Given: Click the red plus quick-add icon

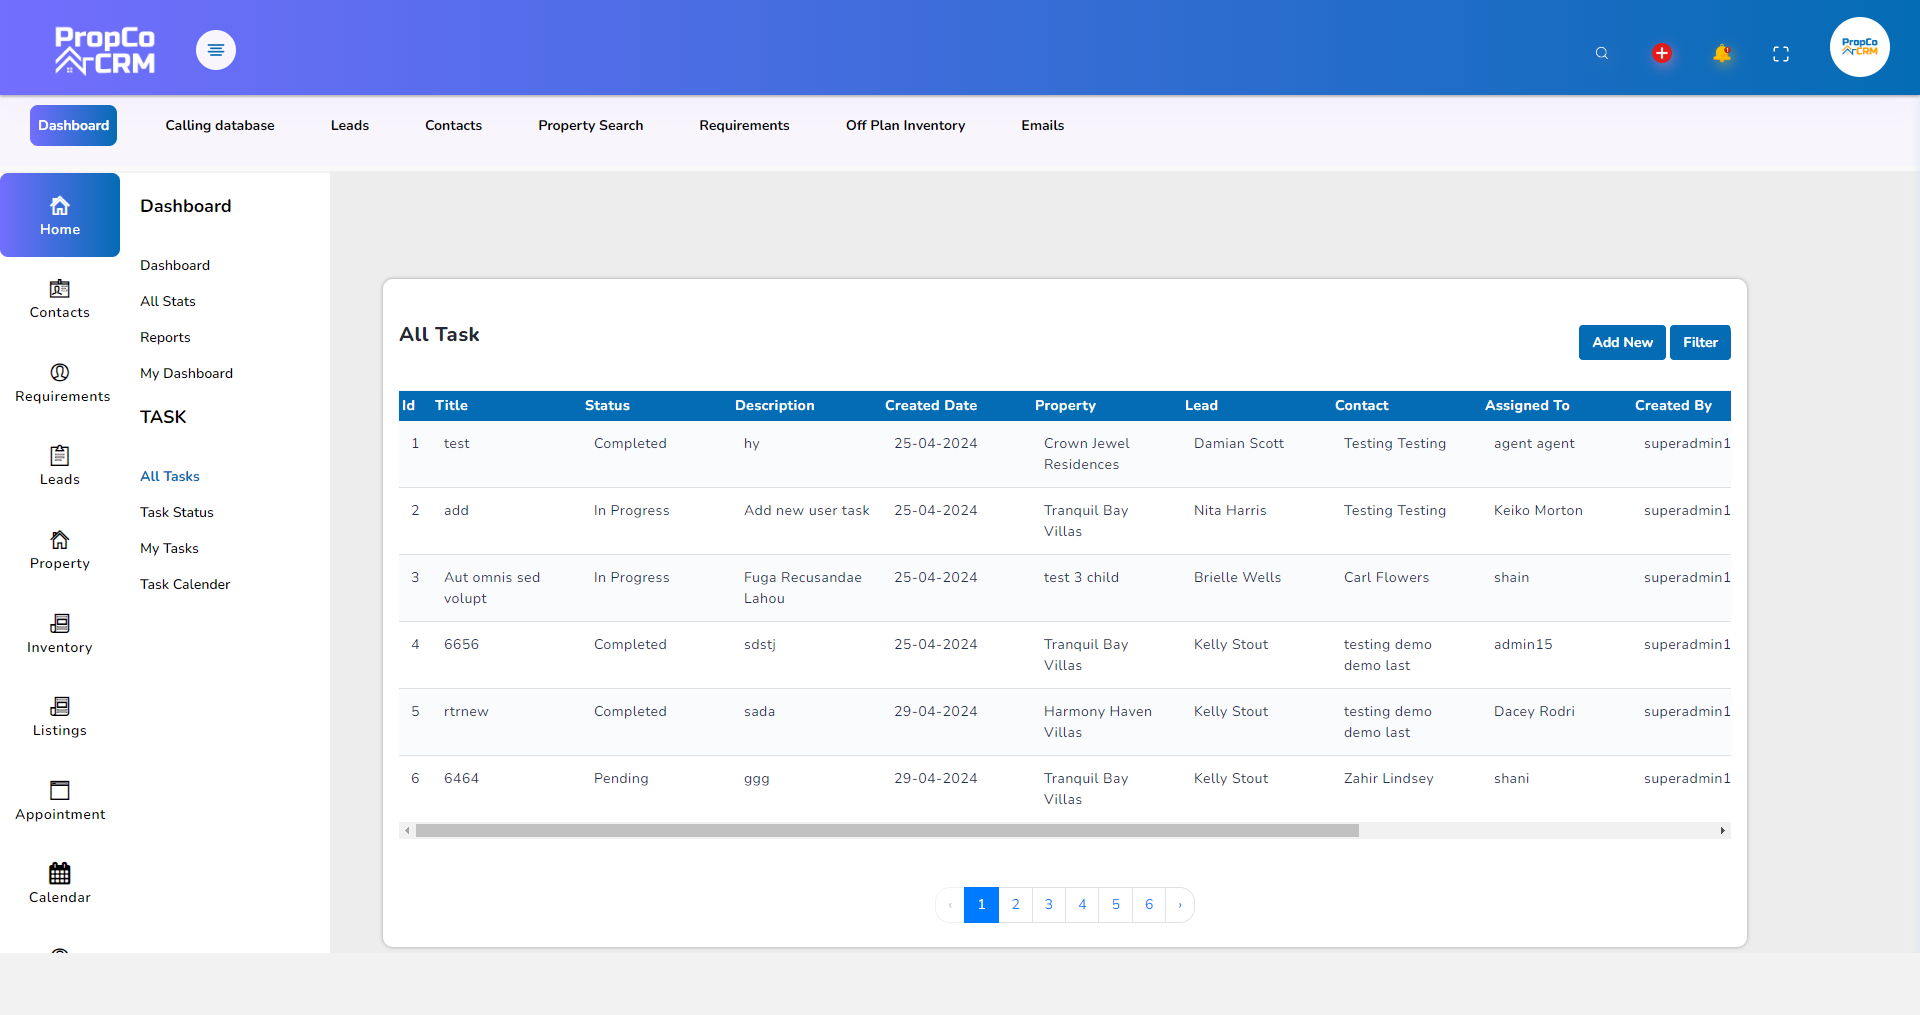Looking at the screenshot, I should 1662,53.
